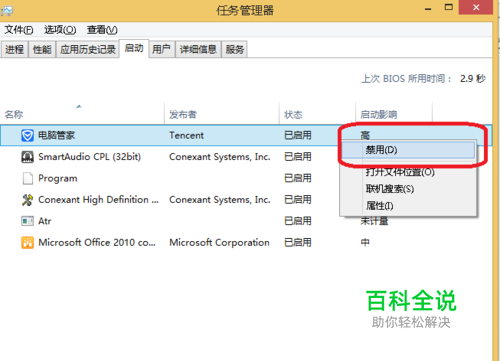Click 未计量 impact in the Atr row
This screenshot has width=500, height=361.
pyautogui.click(x=374, y=221)
